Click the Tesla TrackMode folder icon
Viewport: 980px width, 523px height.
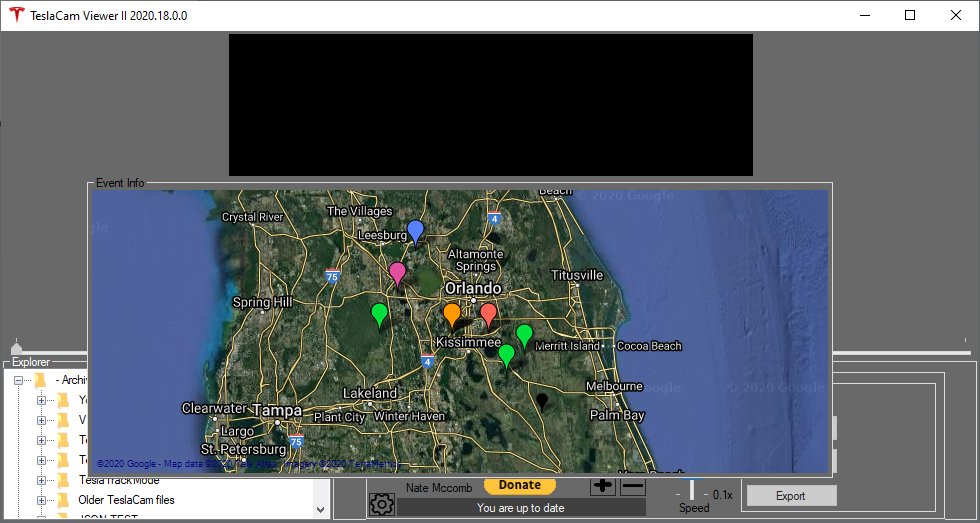click(62, 480)
